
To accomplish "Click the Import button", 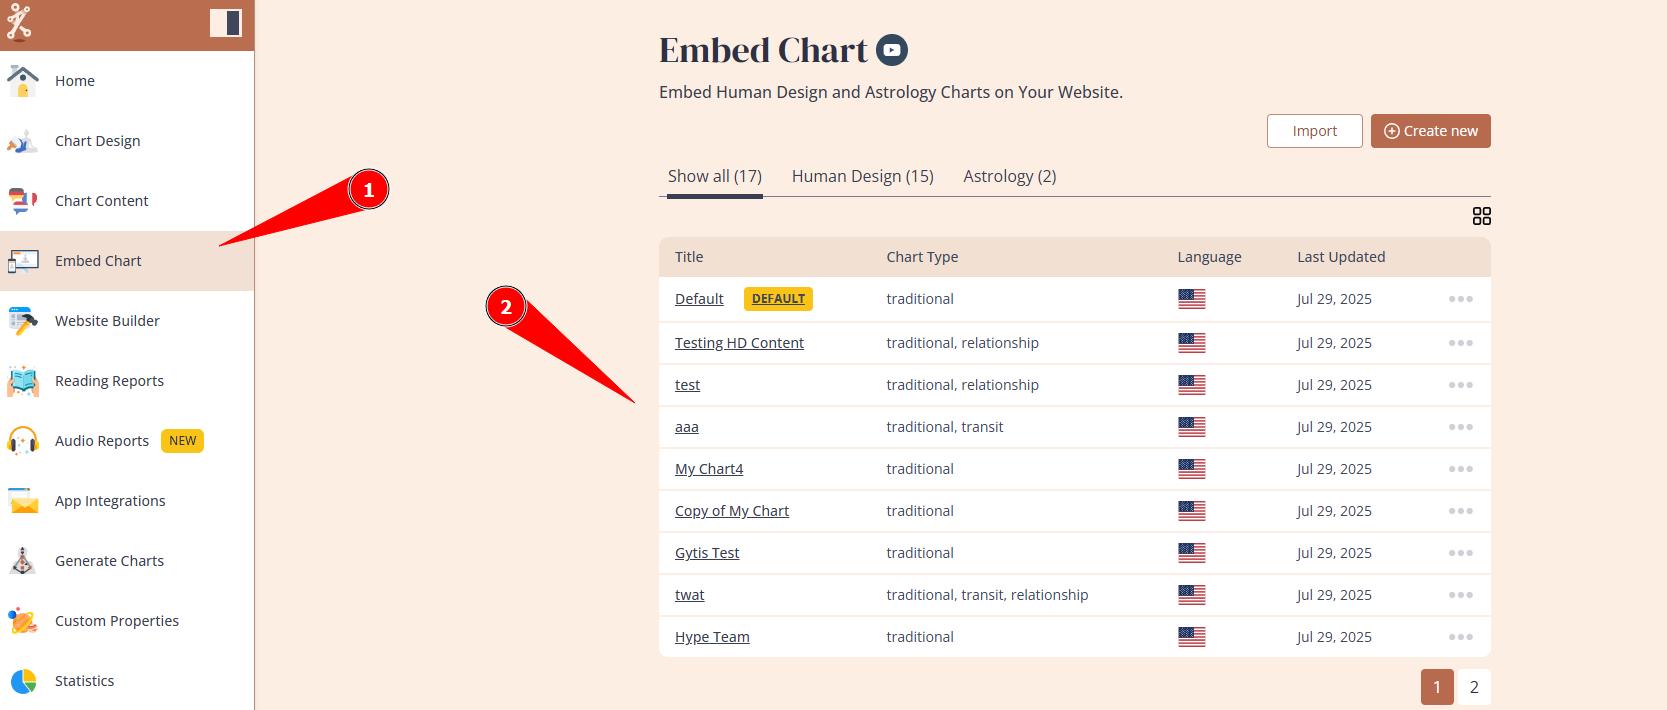I will [1314, 131].
